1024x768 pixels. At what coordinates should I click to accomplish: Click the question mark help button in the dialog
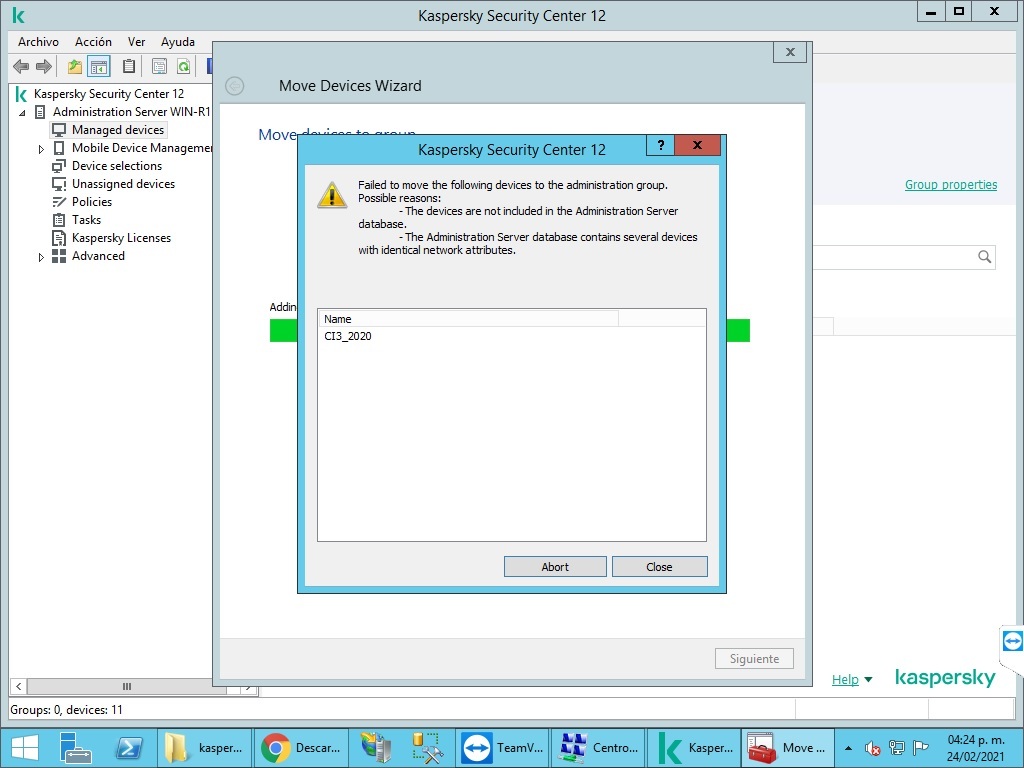[660, 145]
